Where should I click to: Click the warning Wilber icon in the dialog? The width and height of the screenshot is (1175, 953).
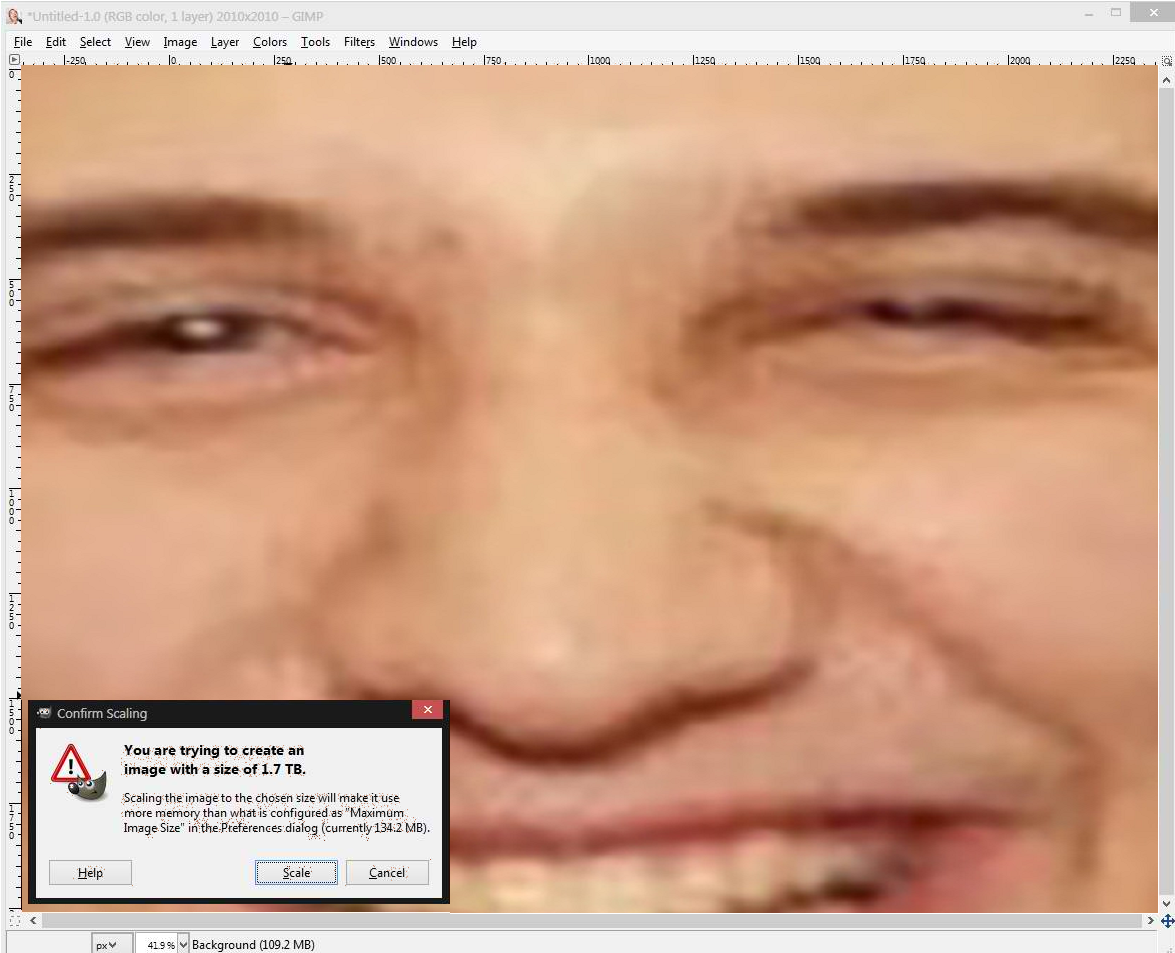tap(79, 773)
